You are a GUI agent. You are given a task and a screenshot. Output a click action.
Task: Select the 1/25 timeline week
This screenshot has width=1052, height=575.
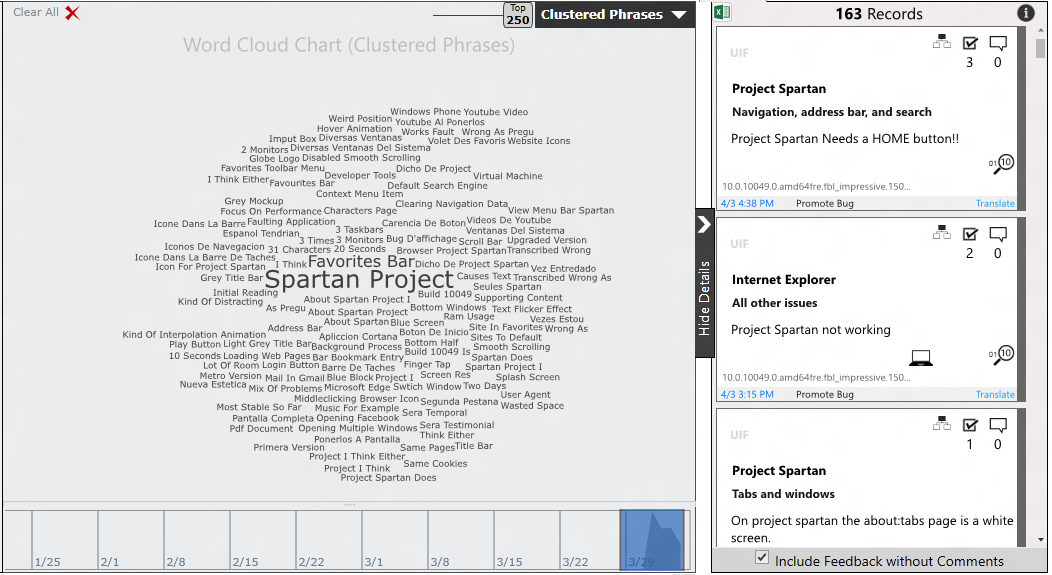point(64,539)
